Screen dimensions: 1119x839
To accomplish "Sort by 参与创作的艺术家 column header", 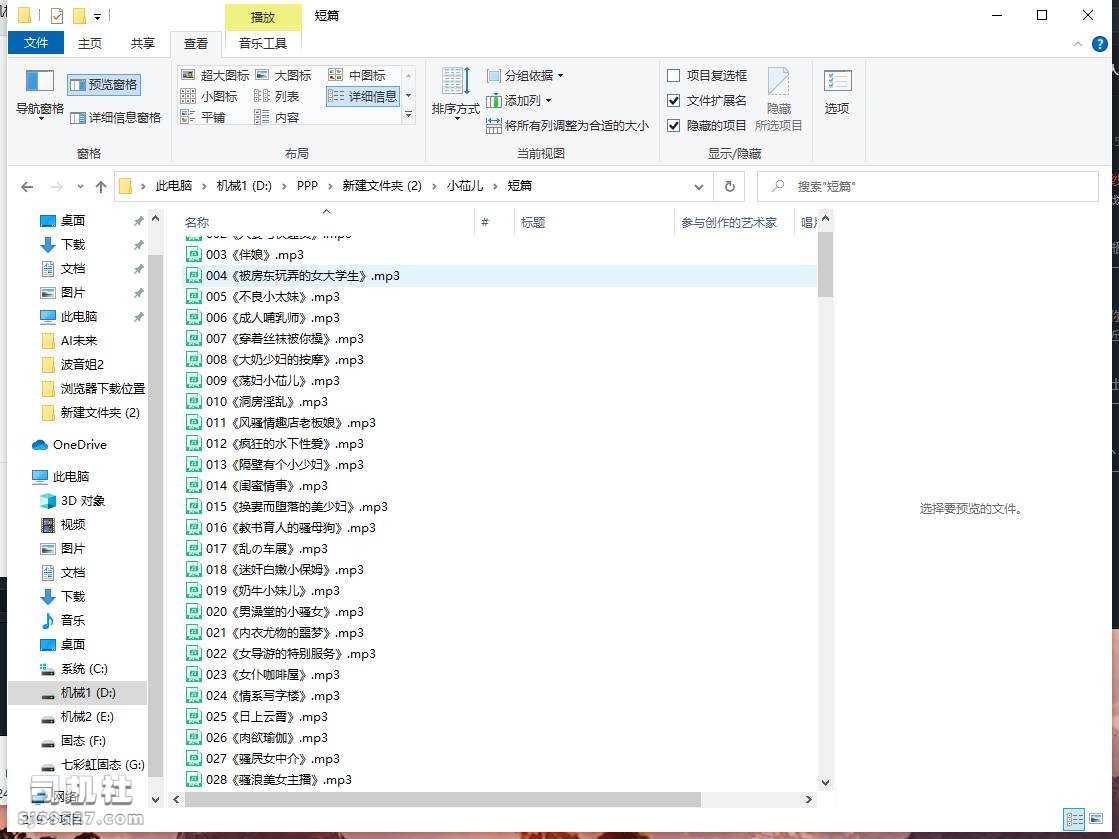I will pyautogui.click(x=734, y=223).
